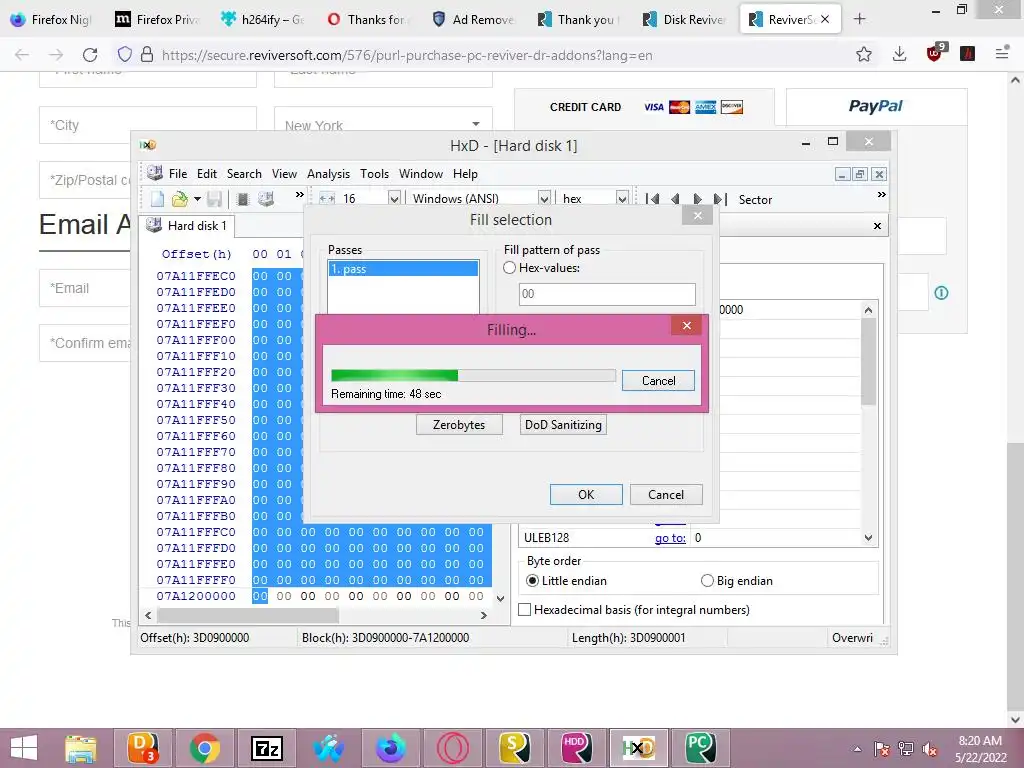The width and height of the screenshot is (1024, 768).
Task: Open the hex offset base dropdown
Action: (x=622, y=199)
